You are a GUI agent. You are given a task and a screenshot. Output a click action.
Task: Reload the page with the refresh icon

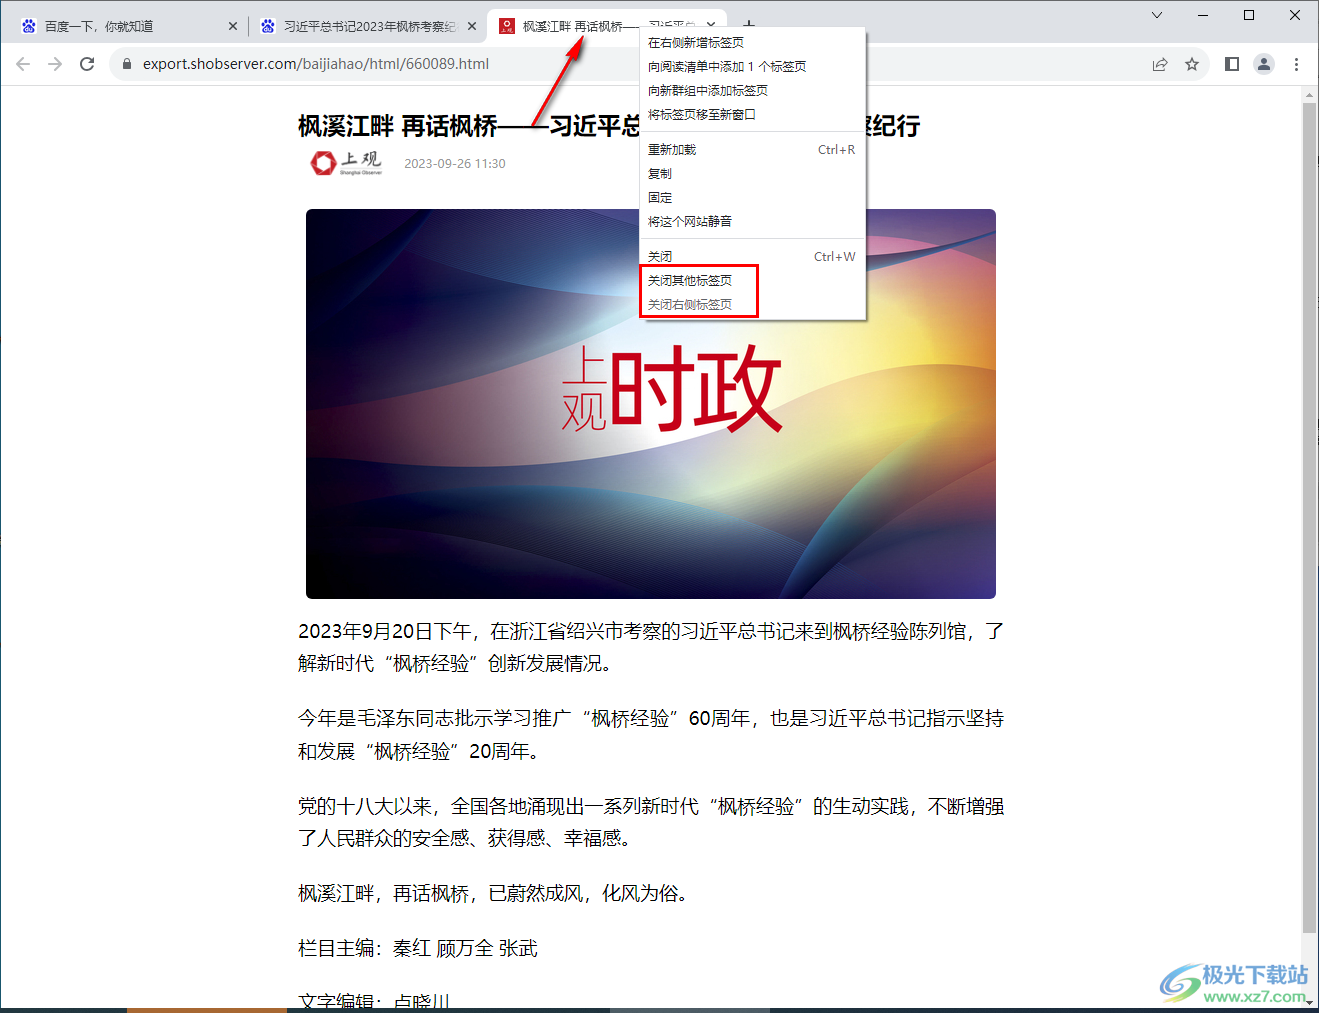tap(87, 64)
